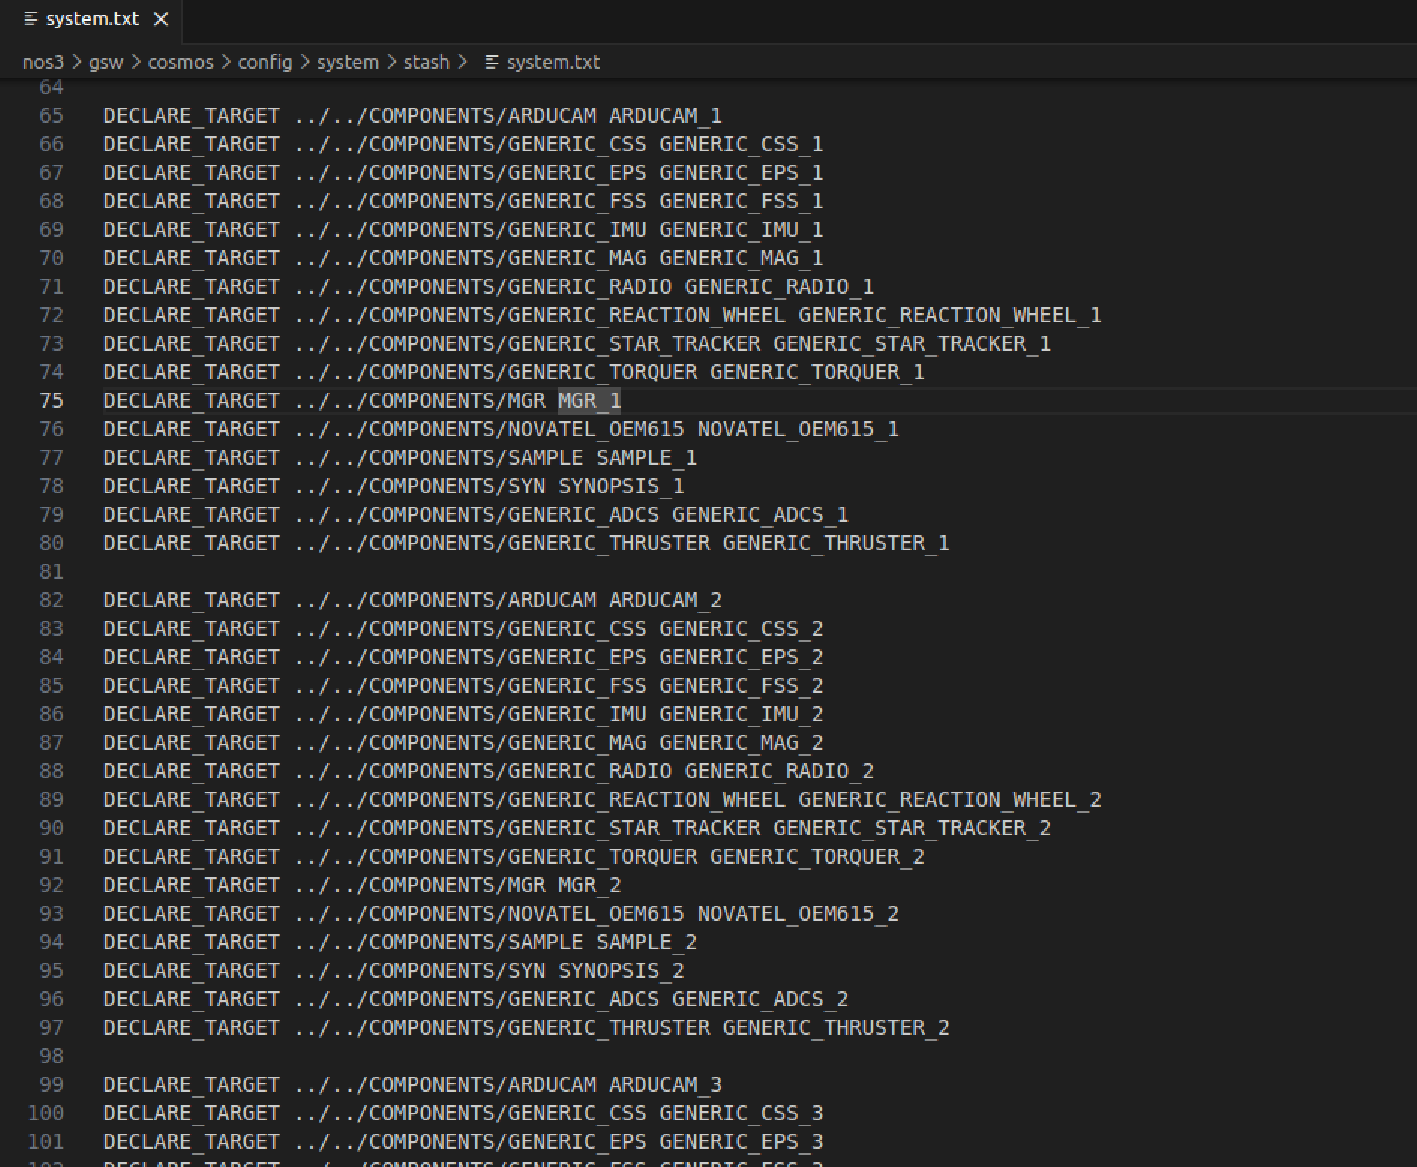Expand the chevron after stash breadcrumb
The image size is (1417, 1167).
463,62
